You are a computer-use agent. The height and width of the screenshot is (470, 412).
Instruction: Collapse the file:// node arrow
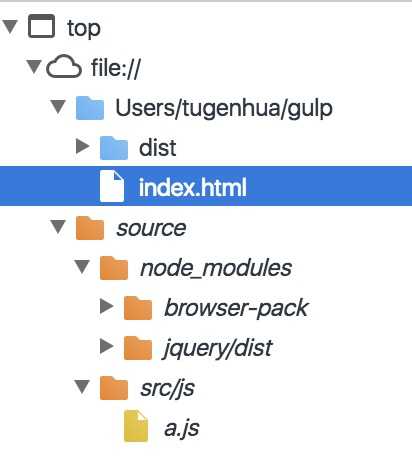(34, 67)
